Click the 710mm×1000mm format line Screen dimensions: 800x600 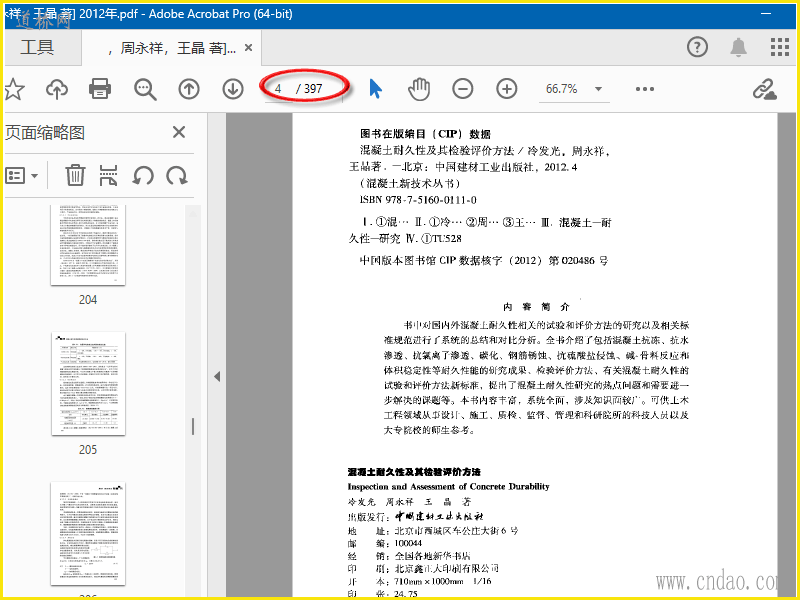(x=419, y=581)
